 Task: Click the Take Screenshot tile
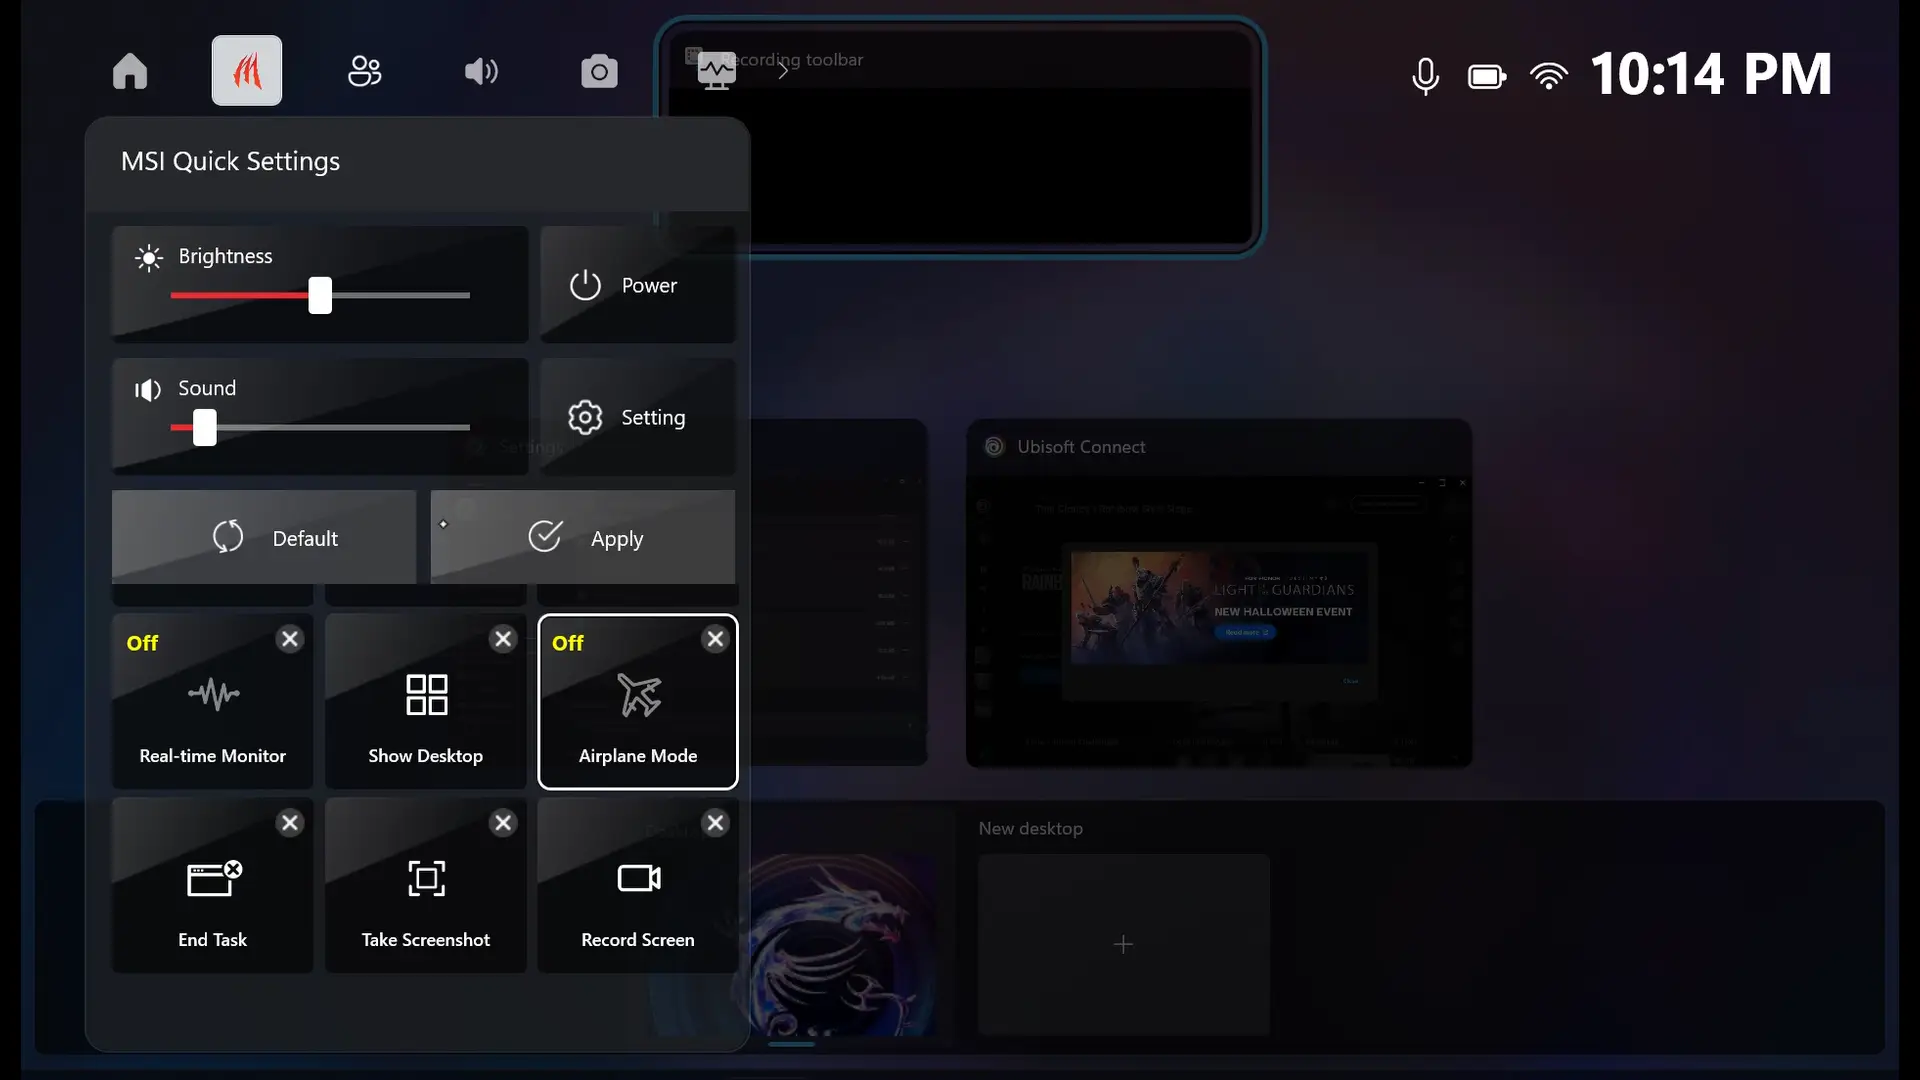(426, 886)
